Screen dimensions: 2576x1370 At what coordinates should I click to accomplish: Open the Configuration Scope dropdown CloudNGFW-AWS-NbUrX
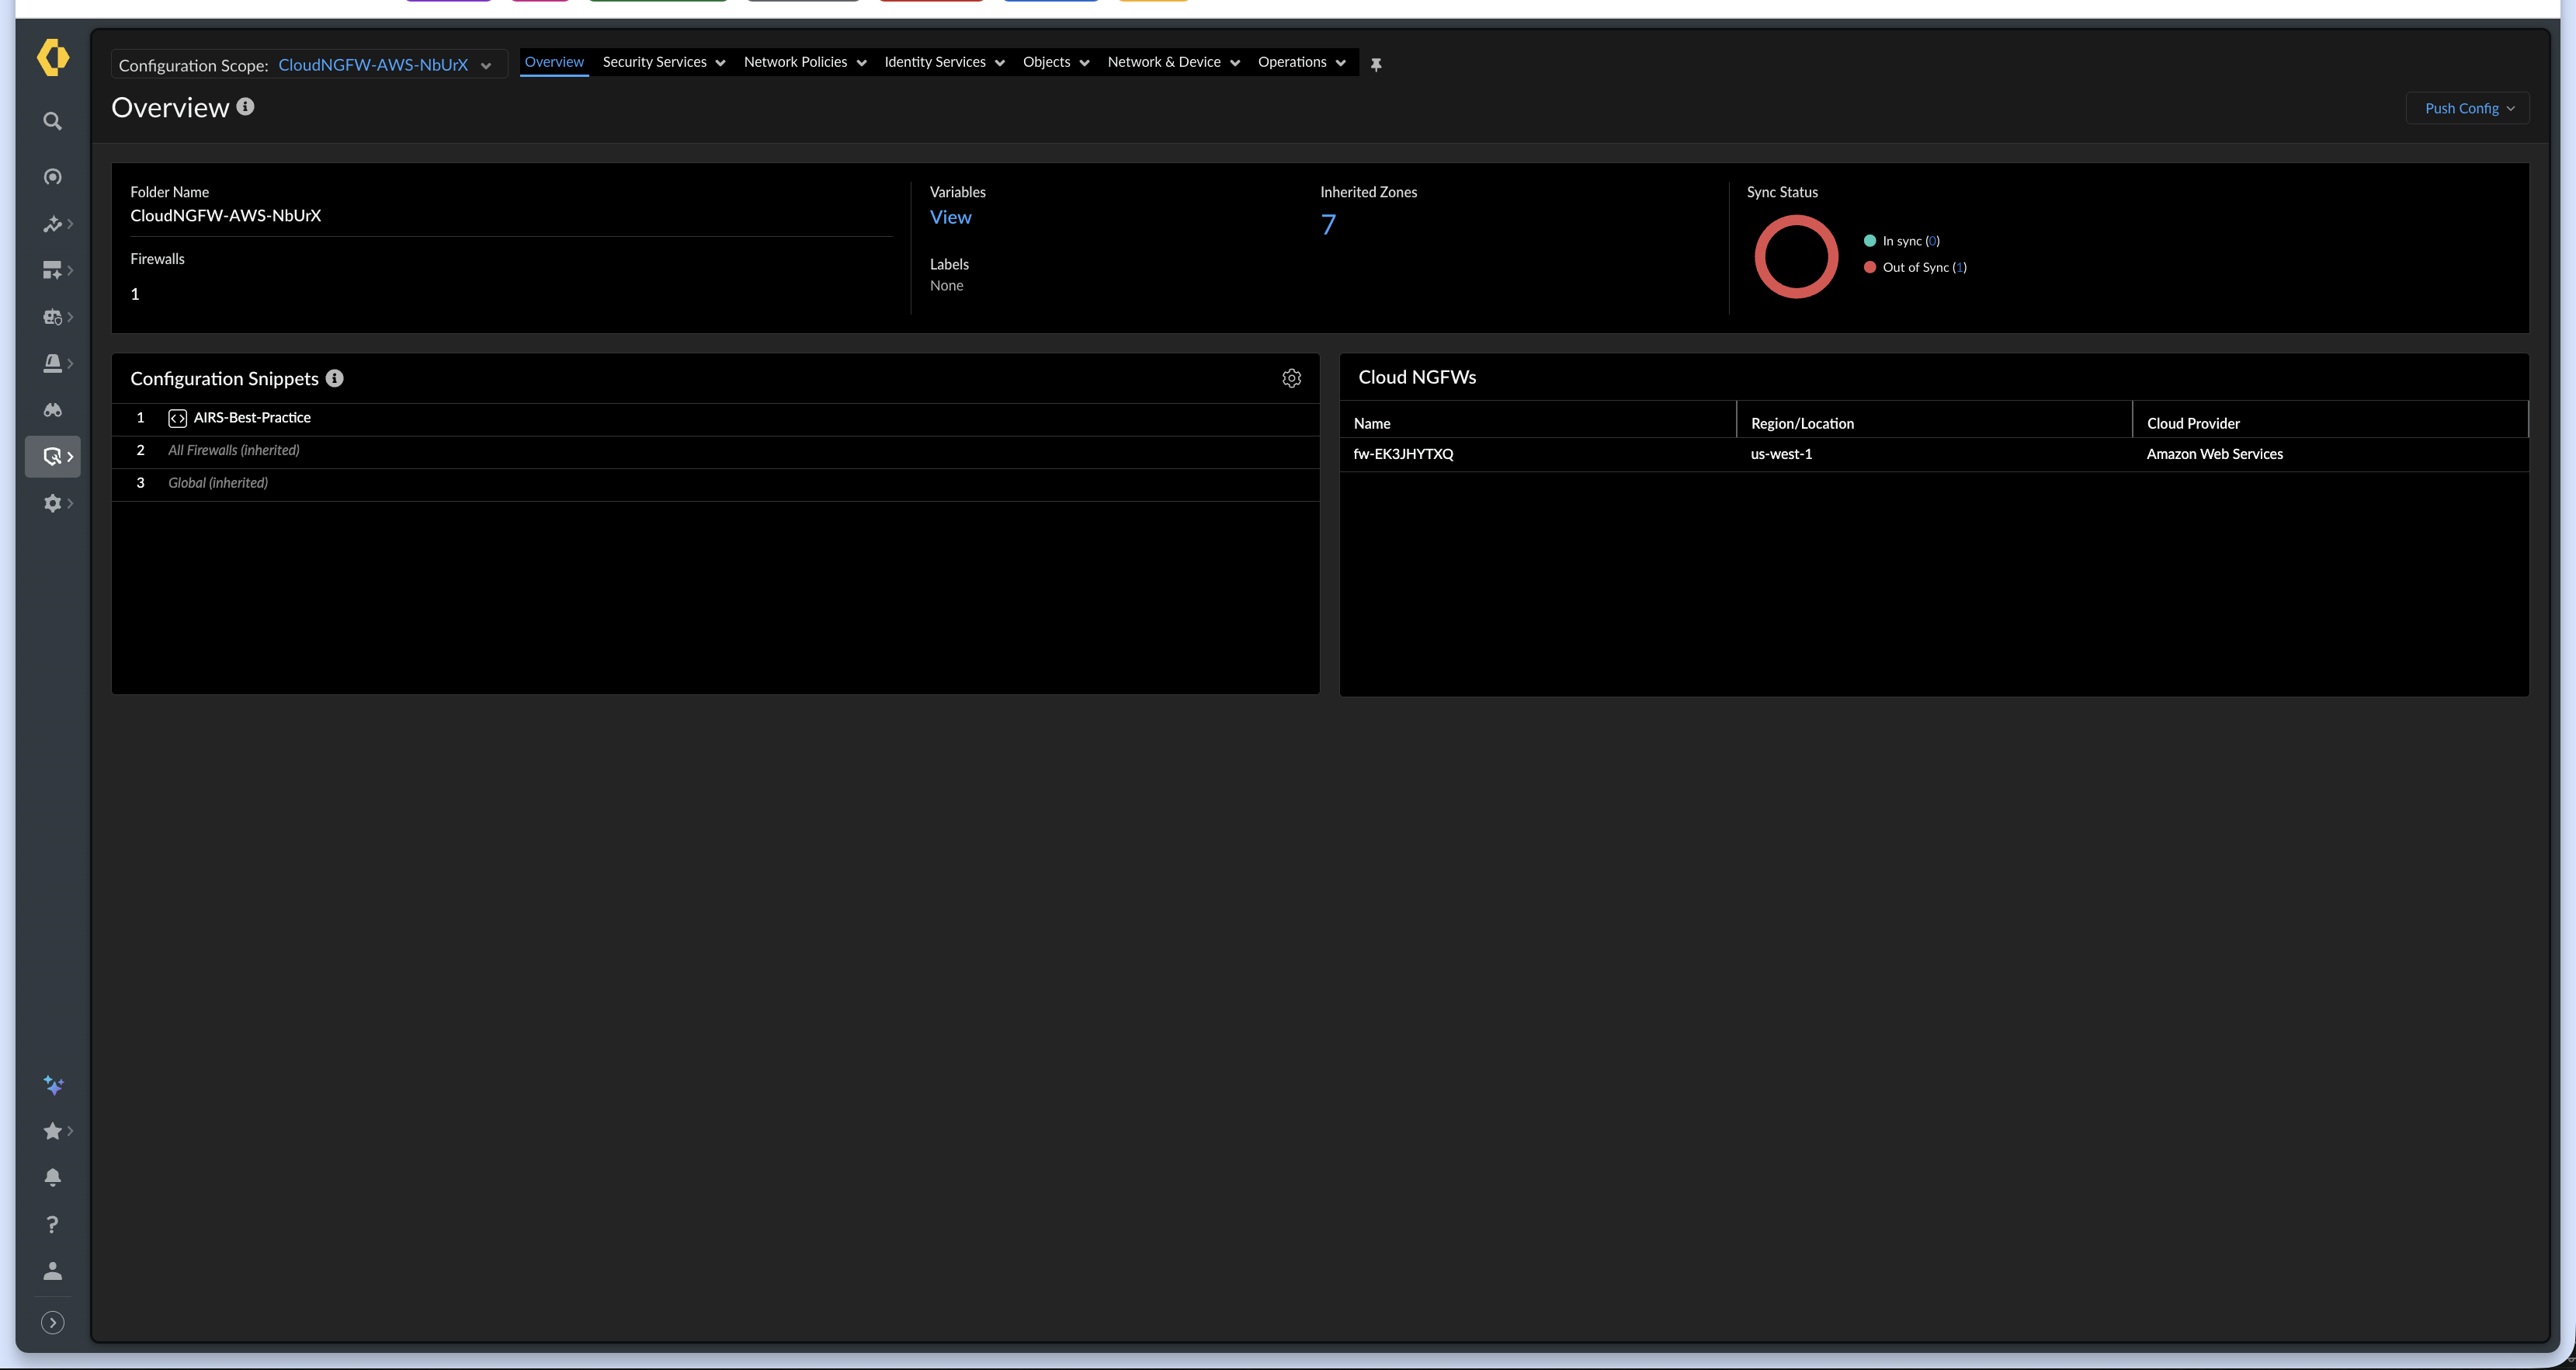point(309,65)
